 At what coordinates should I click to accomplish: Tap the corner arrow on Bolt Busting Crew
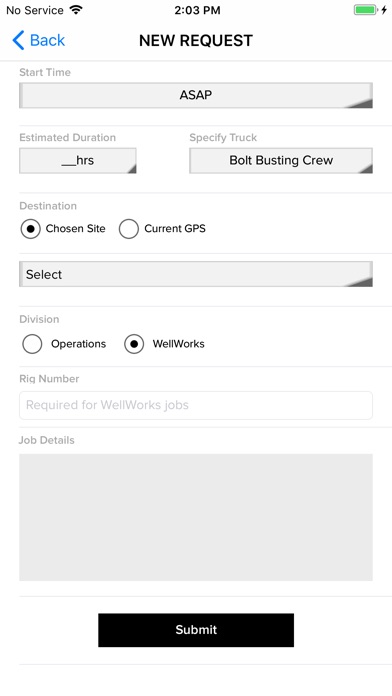pyautogui.click(x=365, y=168)
